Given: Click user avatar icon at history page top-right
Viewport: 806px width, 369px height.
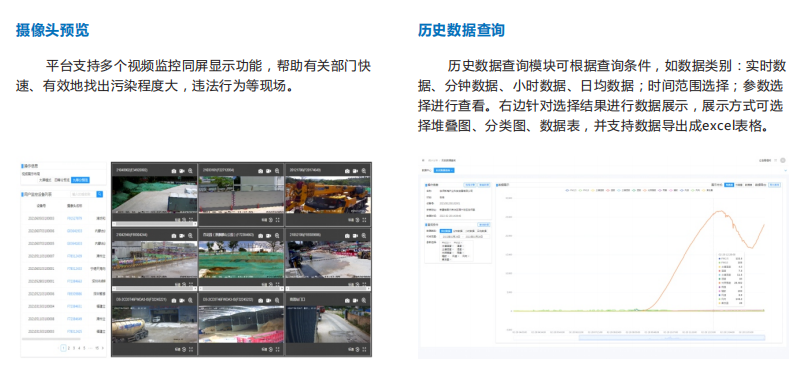Looking at the screenshot, I should (783, 160).
